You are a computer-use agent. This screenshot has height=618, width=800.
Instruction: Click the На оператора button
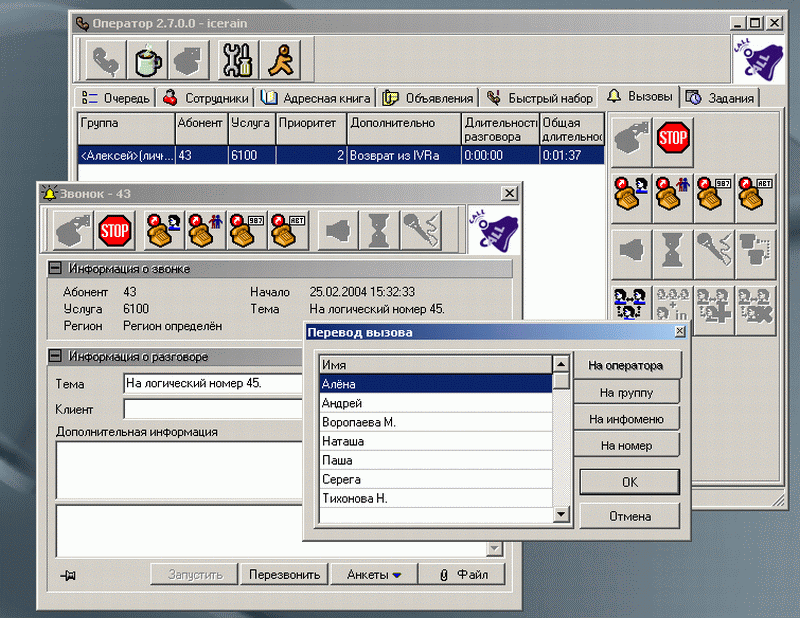tap(626, 365)
